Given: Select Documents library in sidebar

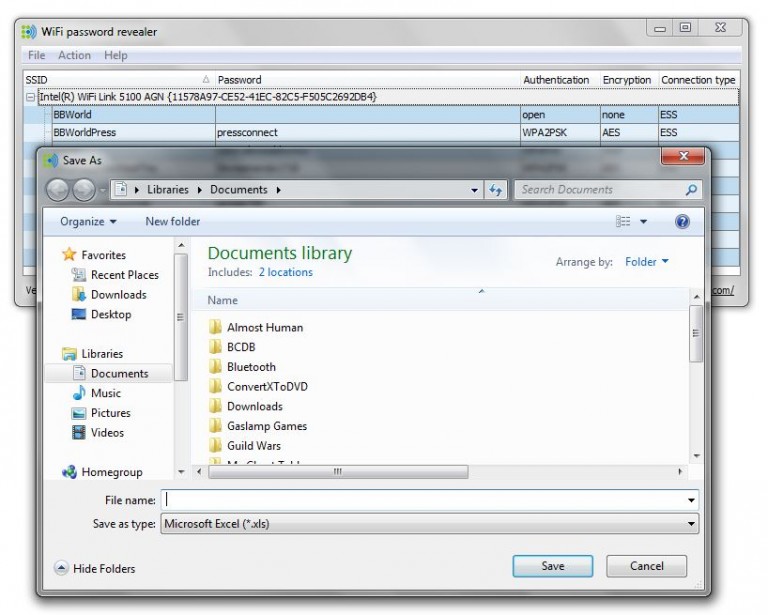Looking at the screenshot, I should pyautogui.click(x=120, y=373).
